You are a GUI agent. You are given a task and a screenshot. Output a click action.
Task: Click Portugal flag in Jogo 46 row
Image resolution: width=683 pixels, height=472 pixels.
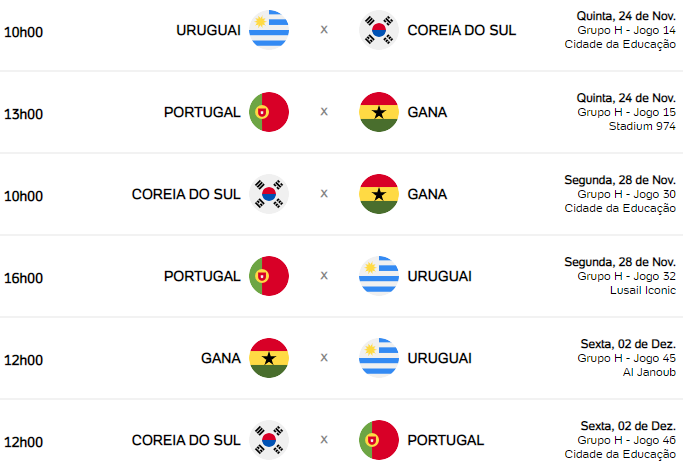[379, 440]
